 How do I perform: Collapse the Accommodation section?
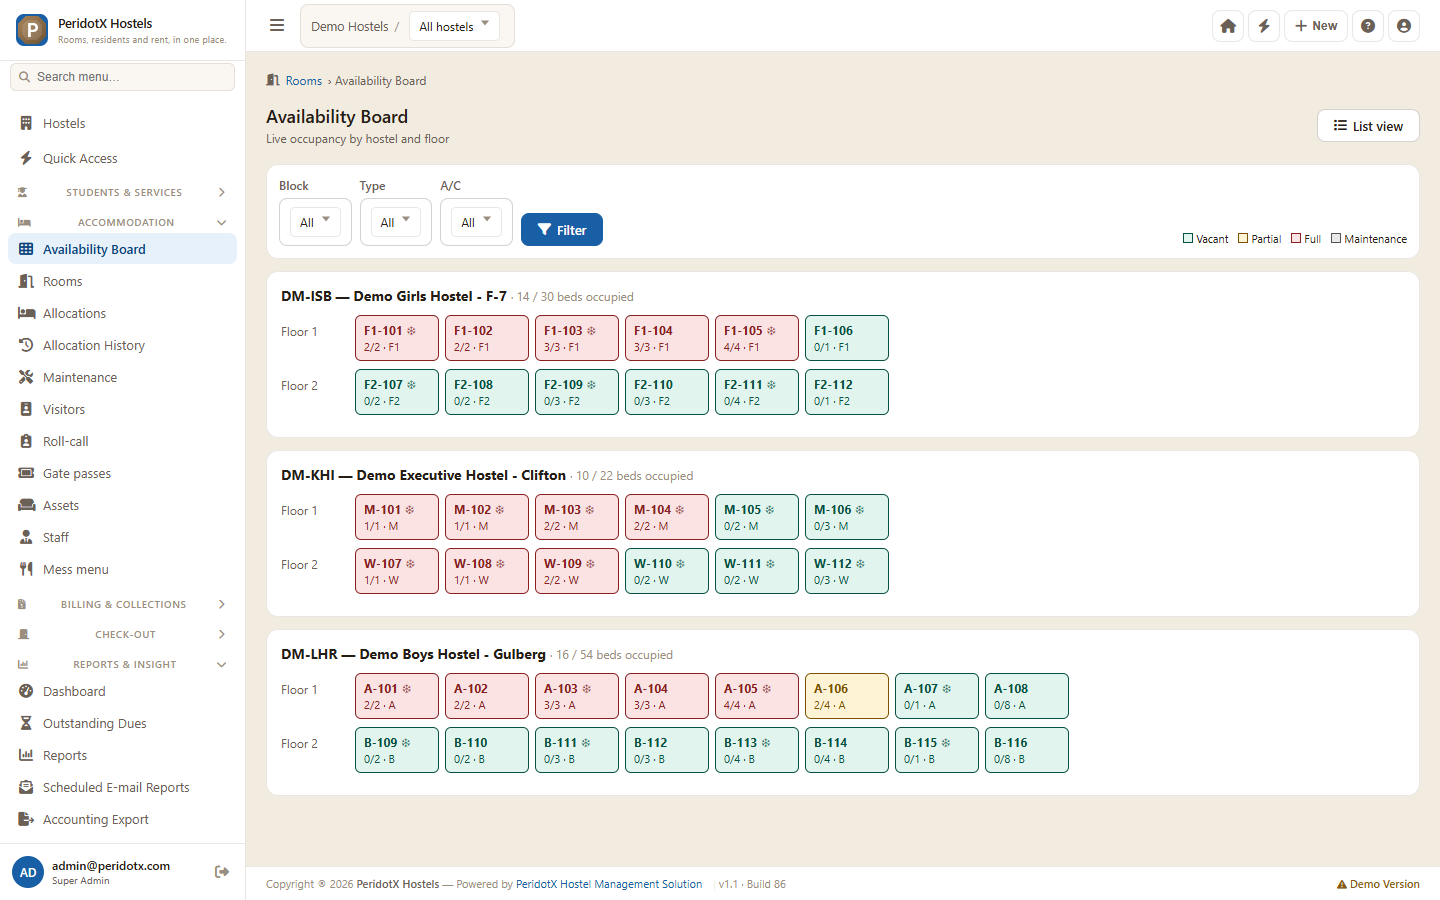(x=122, y=222)
